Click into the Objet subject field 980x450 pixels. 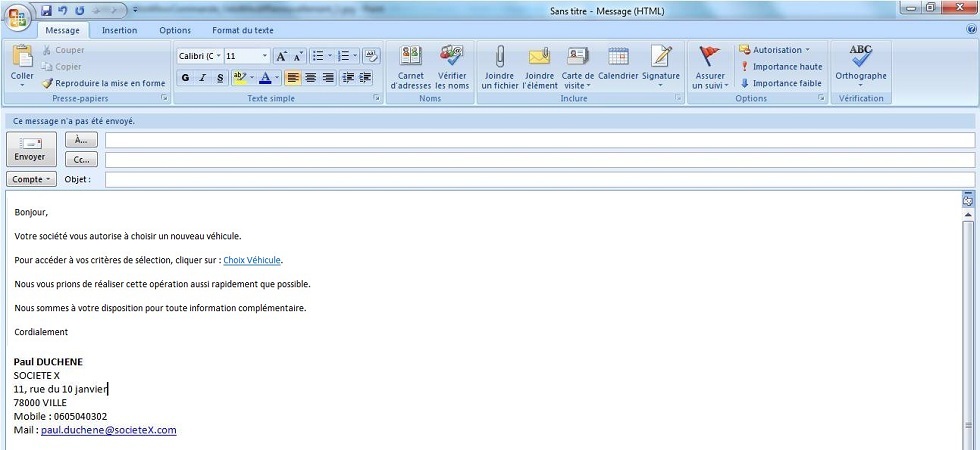(540, 180)
